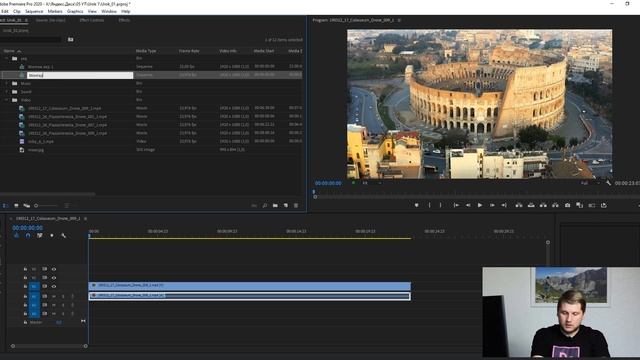Switch Project panel to list view
This screenshot has height=360, width=640.
click(4, 206)
